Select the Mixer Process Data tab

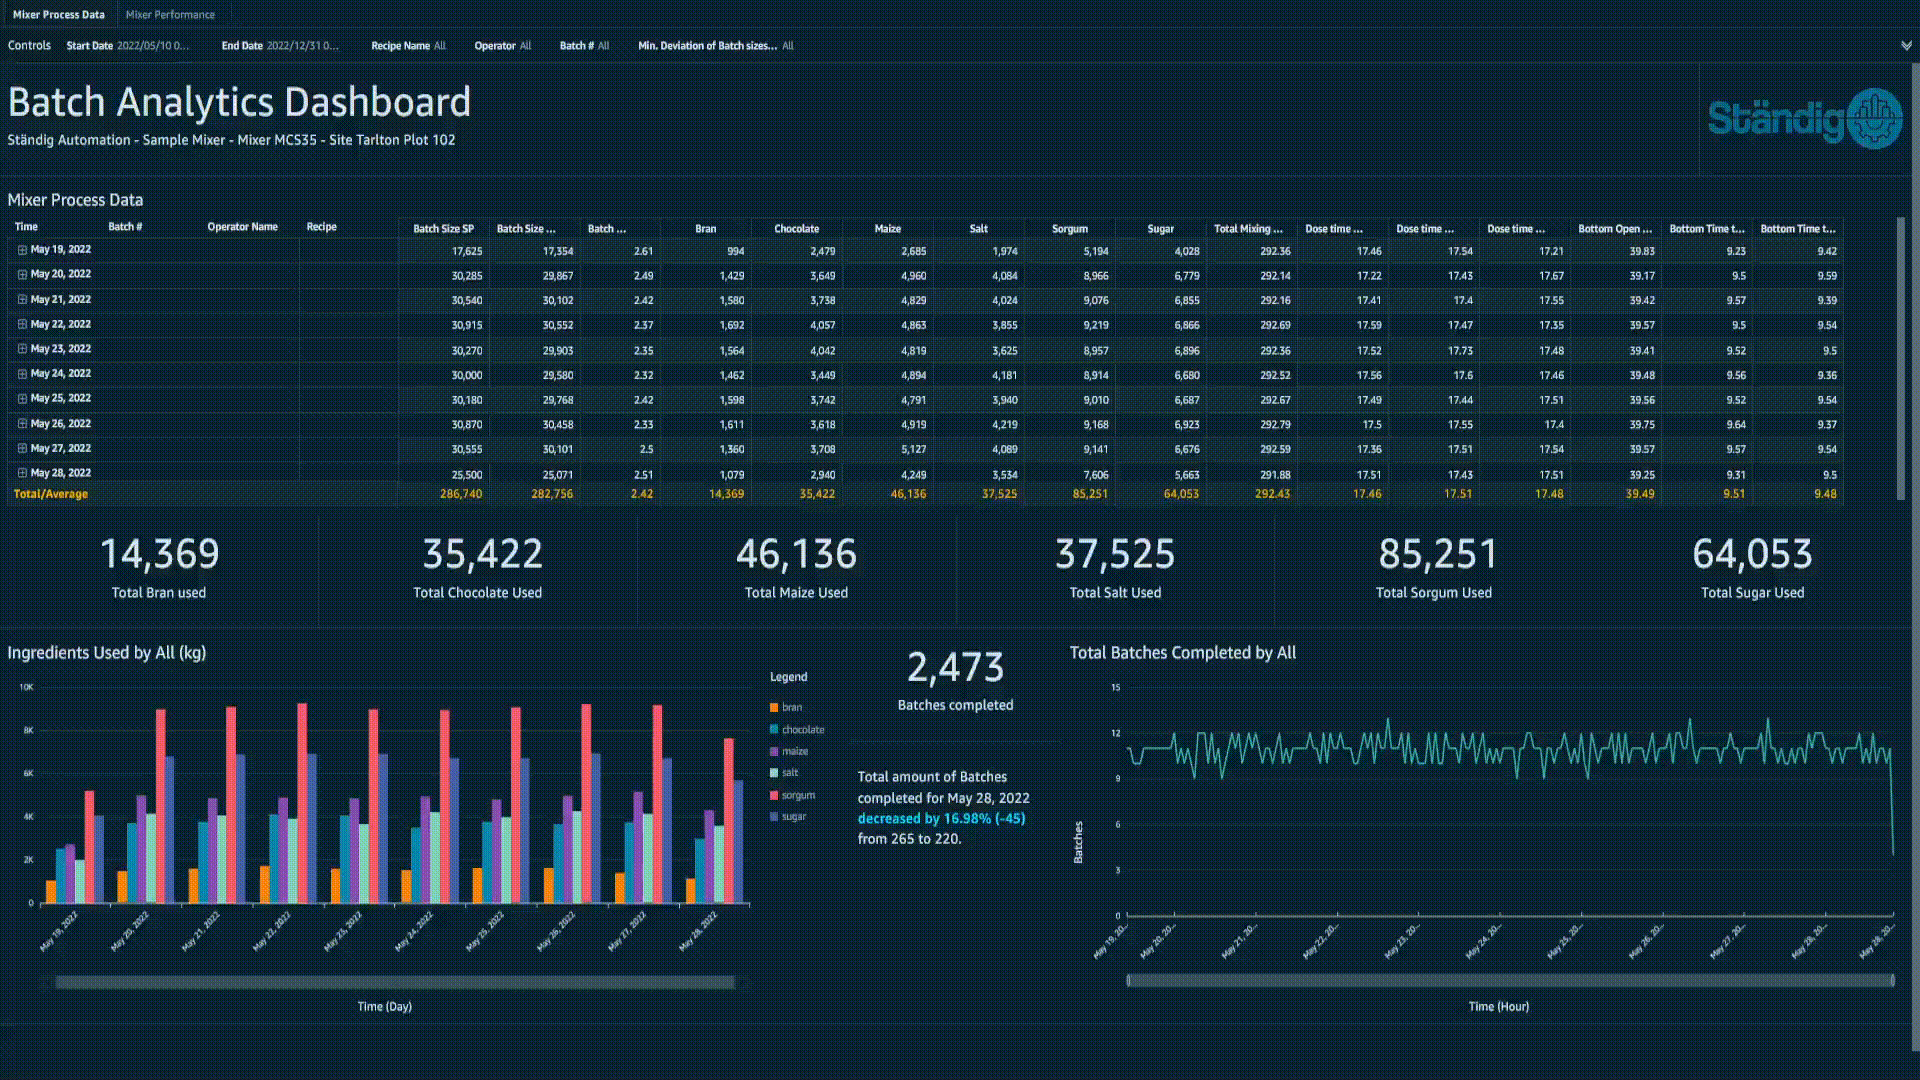59,15
